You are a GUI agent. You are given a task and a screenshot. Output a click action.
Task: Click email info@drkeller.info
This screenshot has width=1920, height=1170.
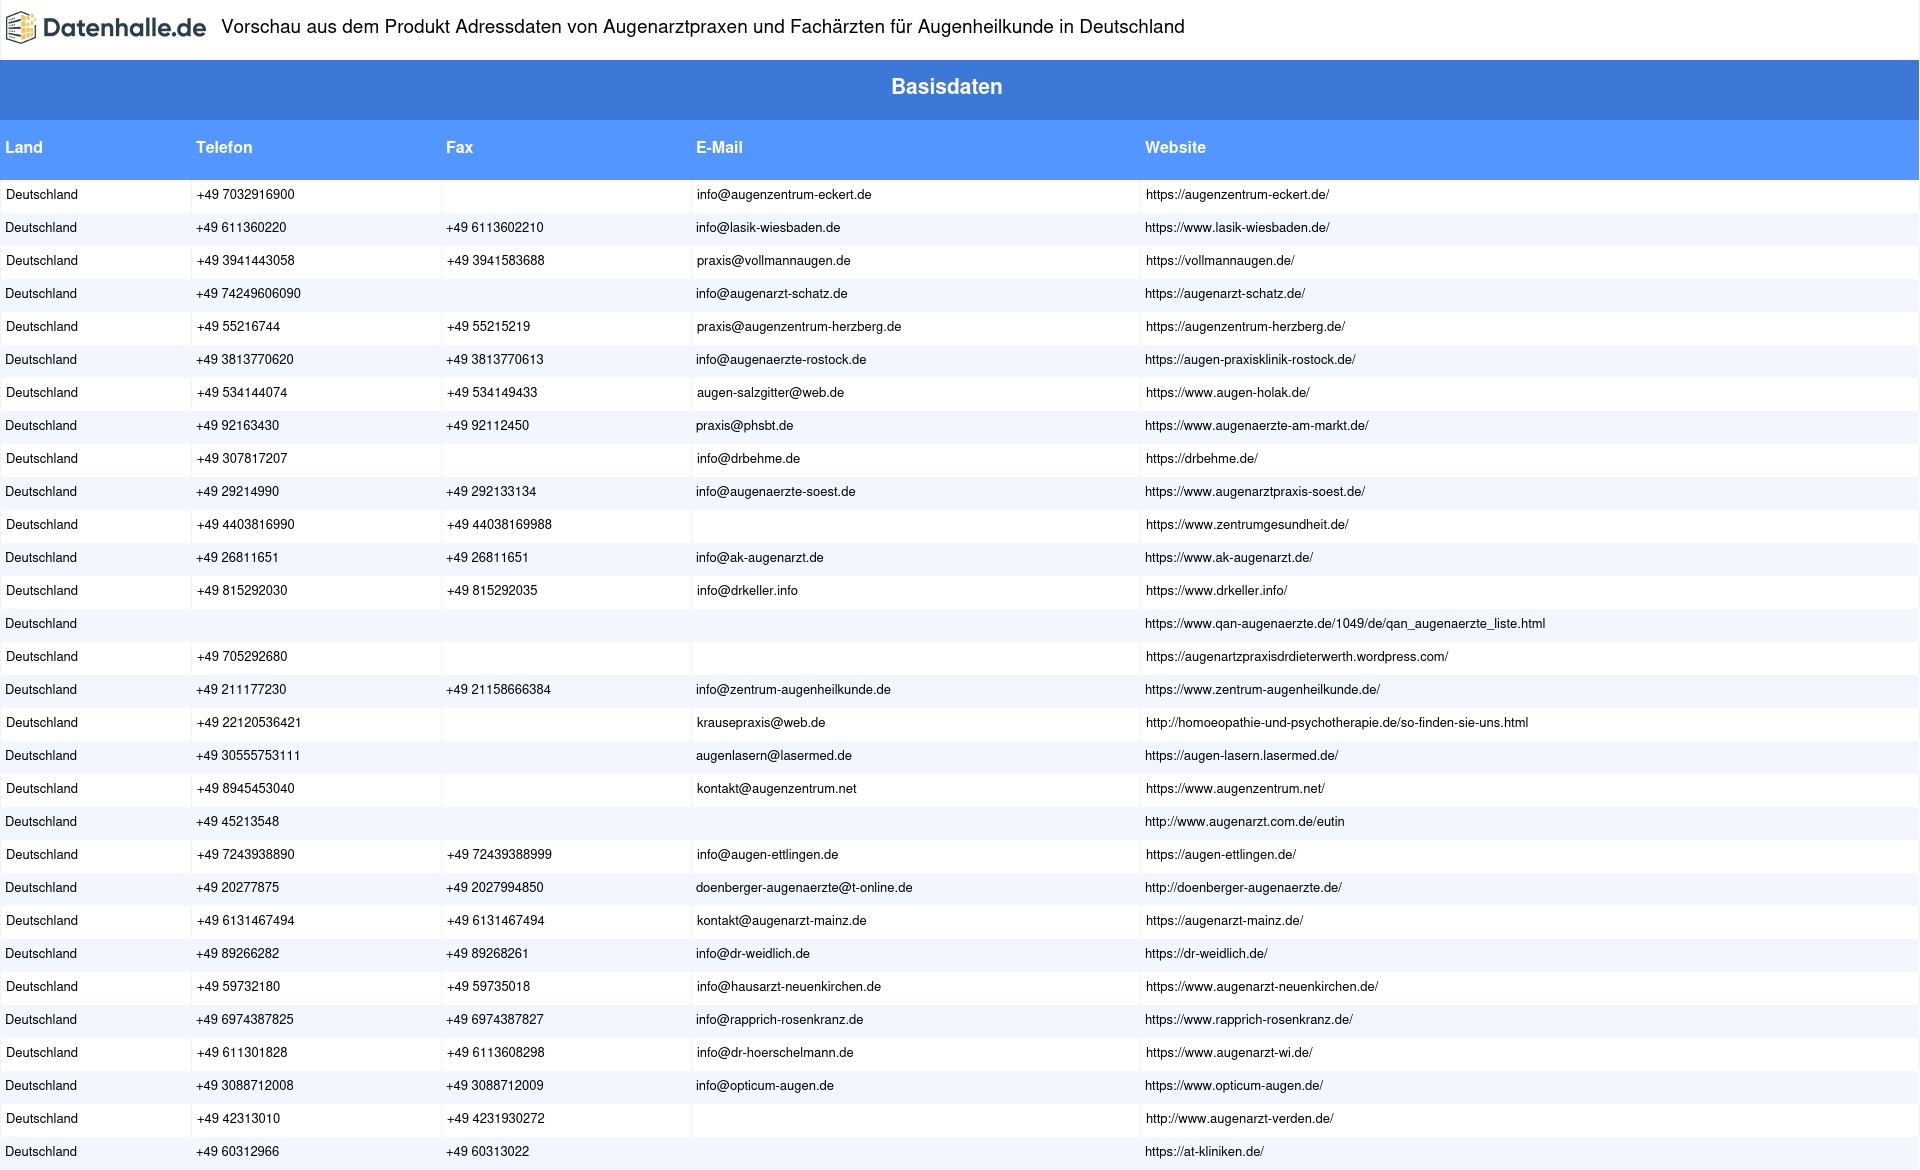click(747, 591)
